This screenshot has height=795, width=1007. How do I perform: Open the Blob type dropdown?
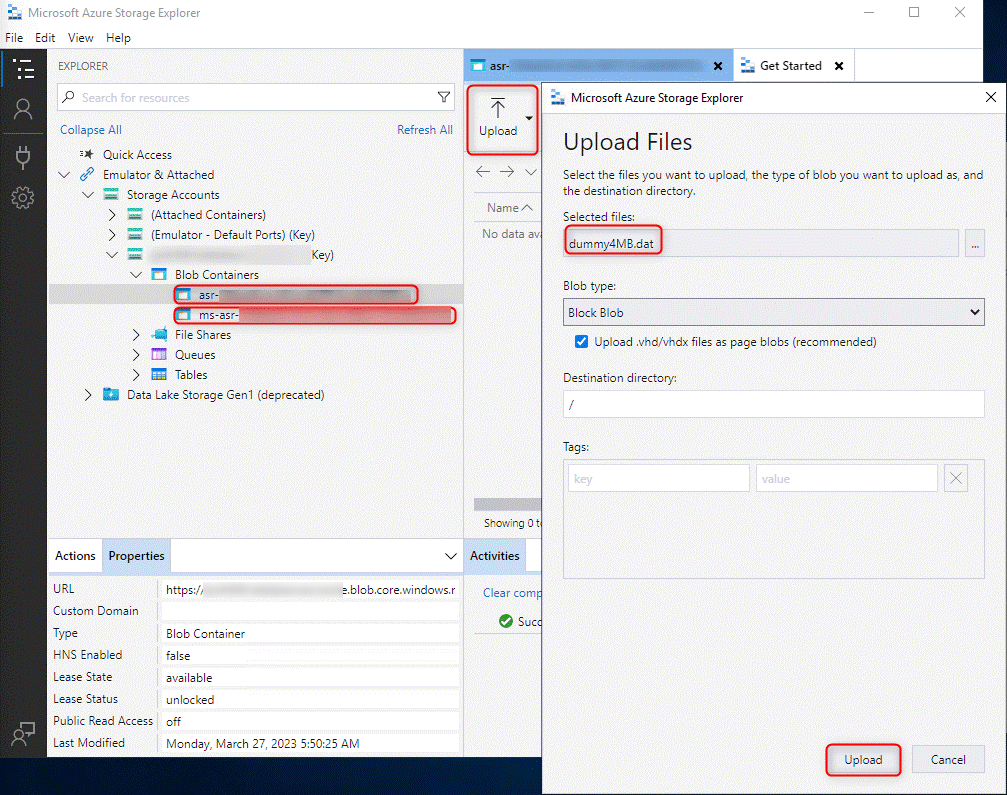tap(773, 313)
